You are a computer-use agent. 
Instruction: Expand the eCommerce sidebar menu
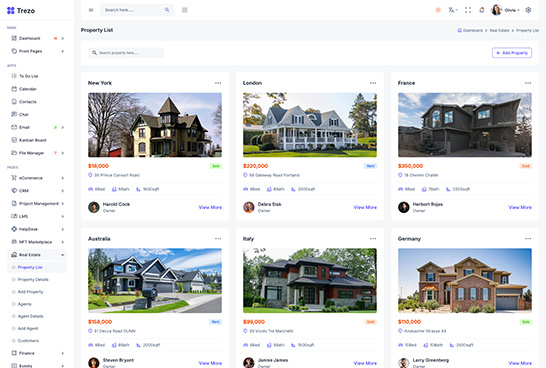point(37,178)
